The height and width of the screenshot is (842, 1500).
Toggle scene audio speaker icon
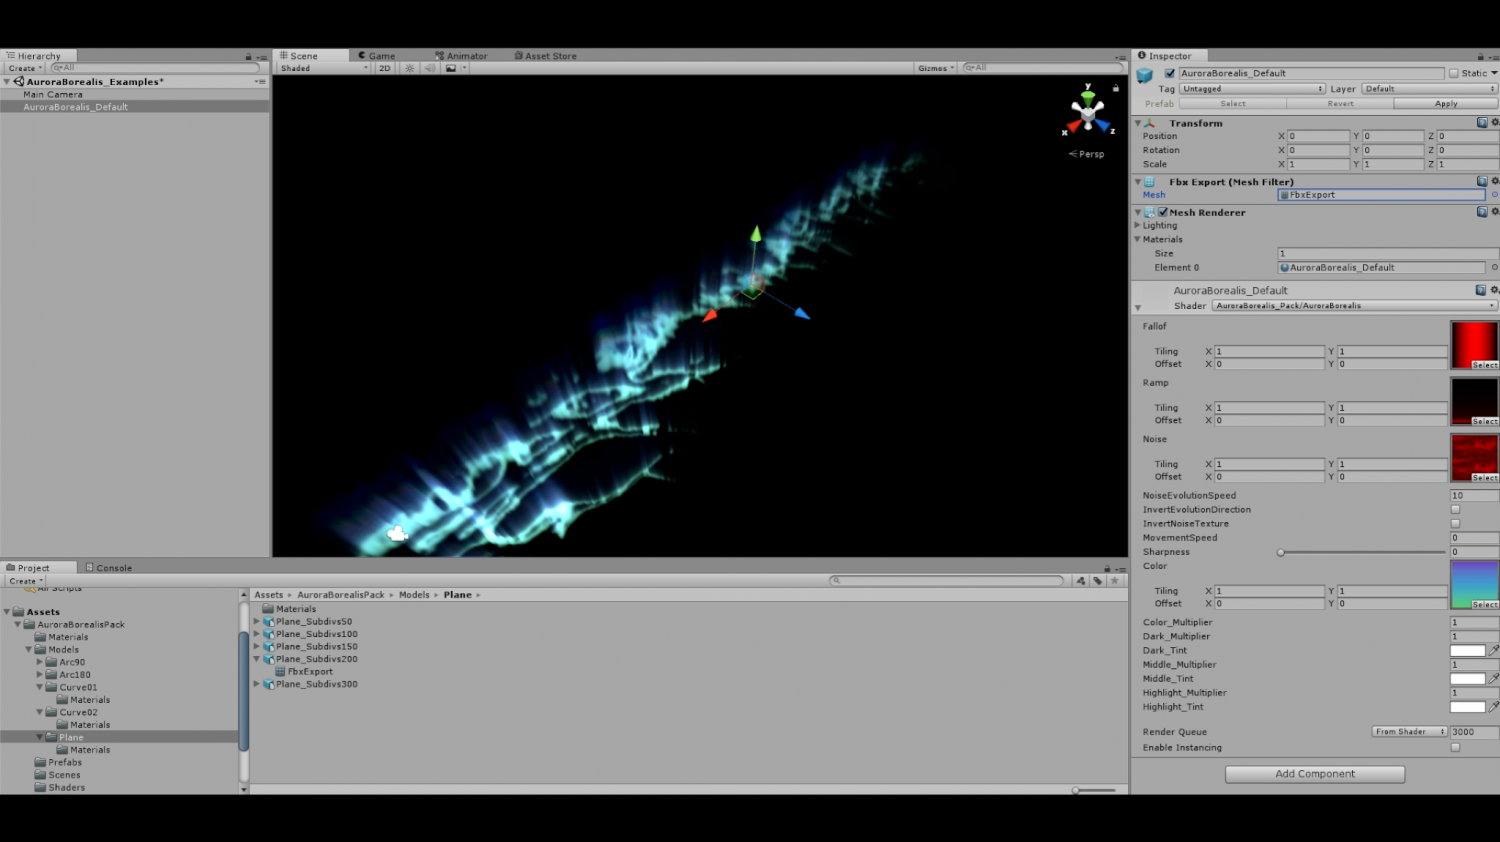[430, 68]
